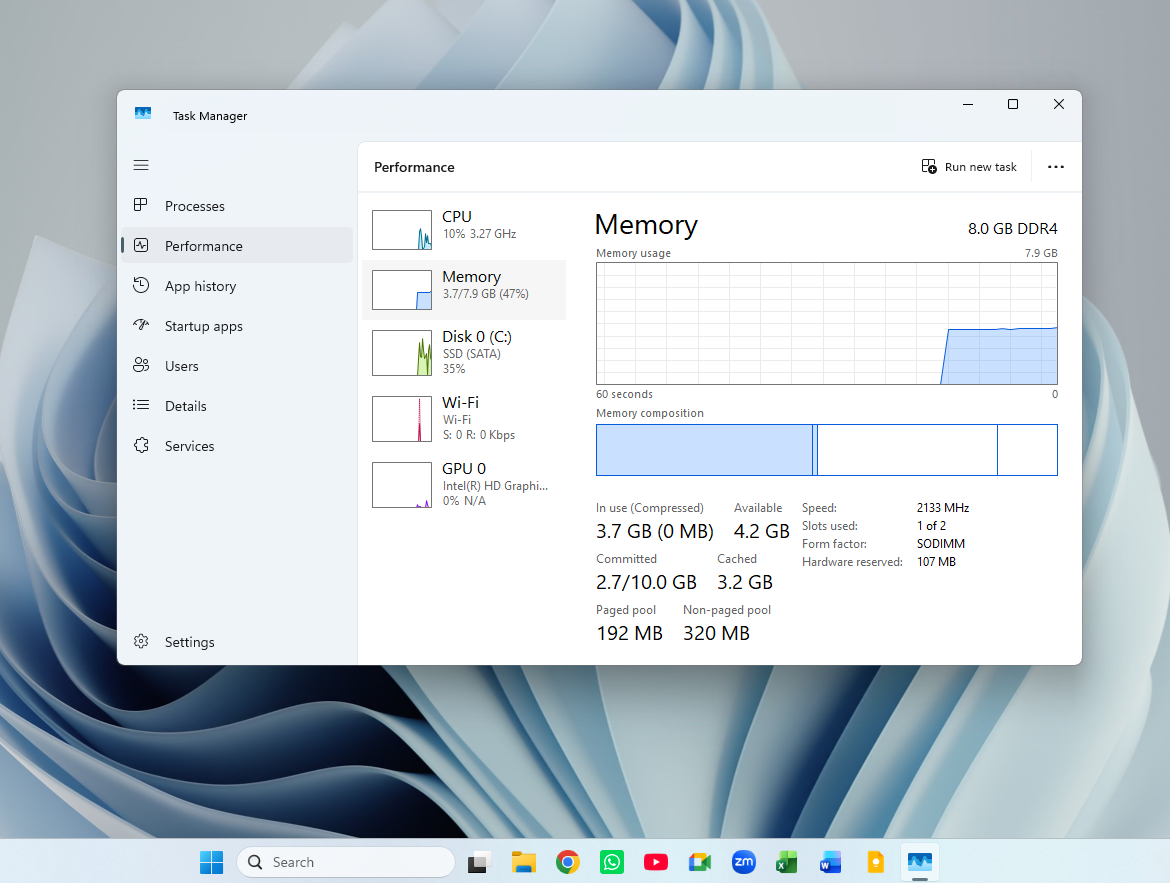Launch Google Chrome from the taskbar

(x=568, y=862)
